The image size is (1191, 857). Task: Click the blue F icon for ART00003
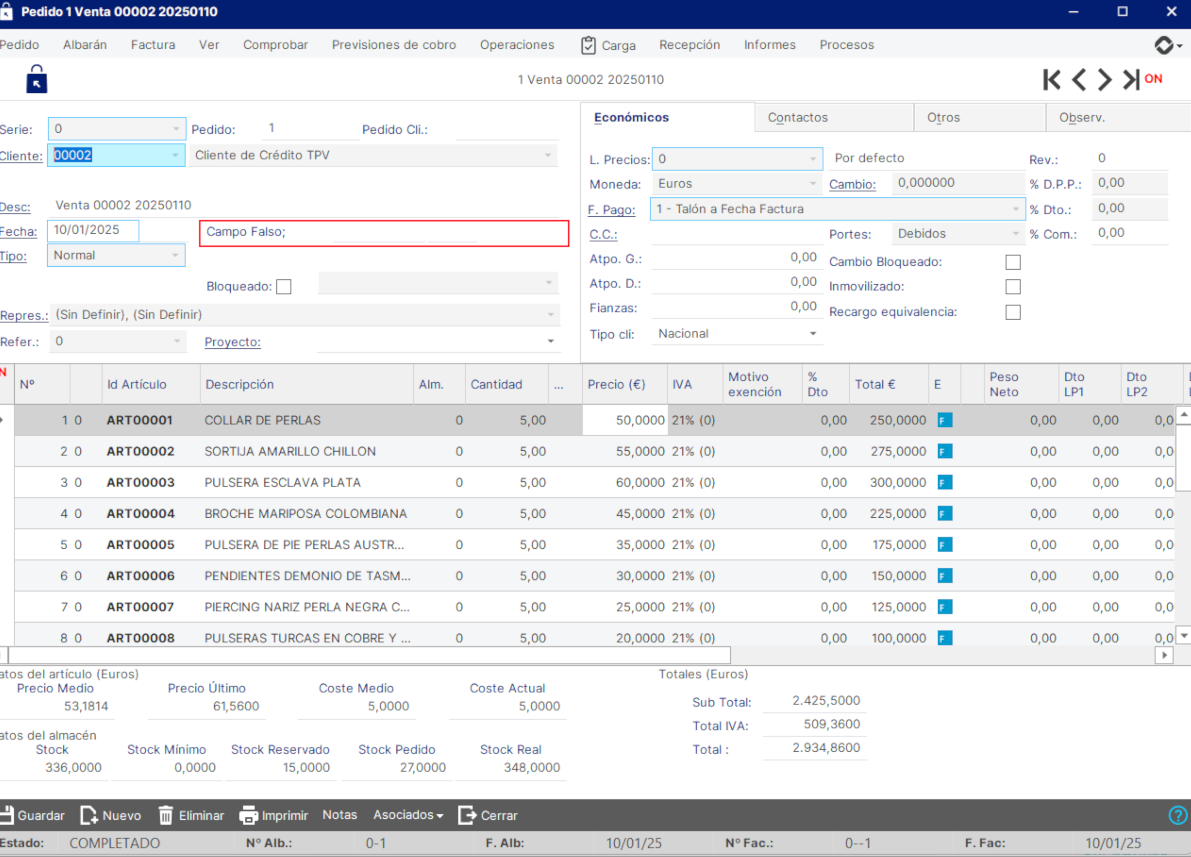[x=945, y=482]
